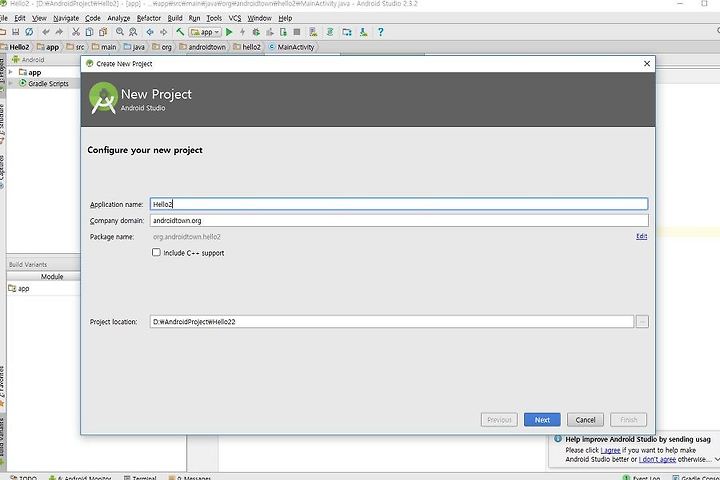
Task: Click the Debug app bug icon
Action: [x=256, y=32]
